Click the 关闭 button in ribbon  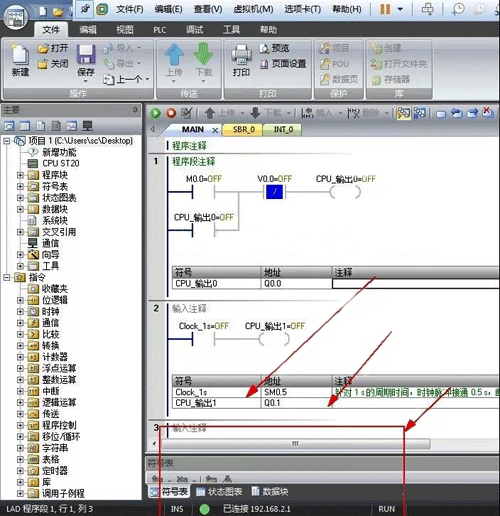tap(53, 64)
